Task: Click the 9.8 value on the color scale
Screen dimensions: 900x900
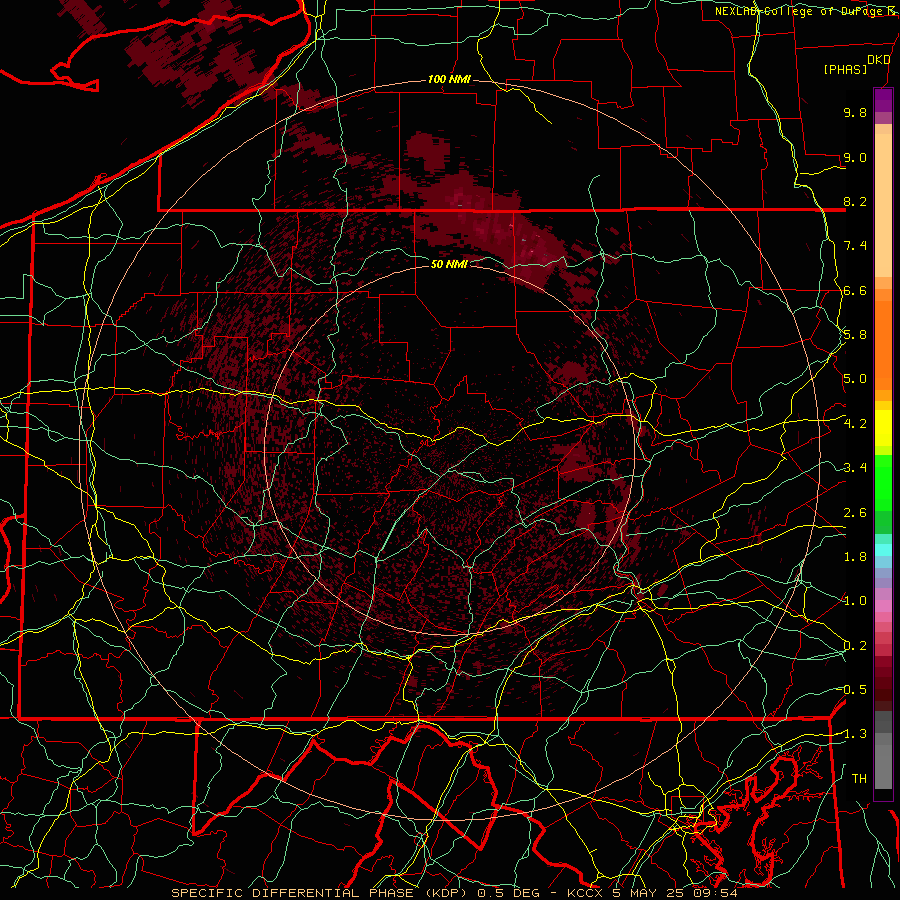Action: tap(855, 112)
